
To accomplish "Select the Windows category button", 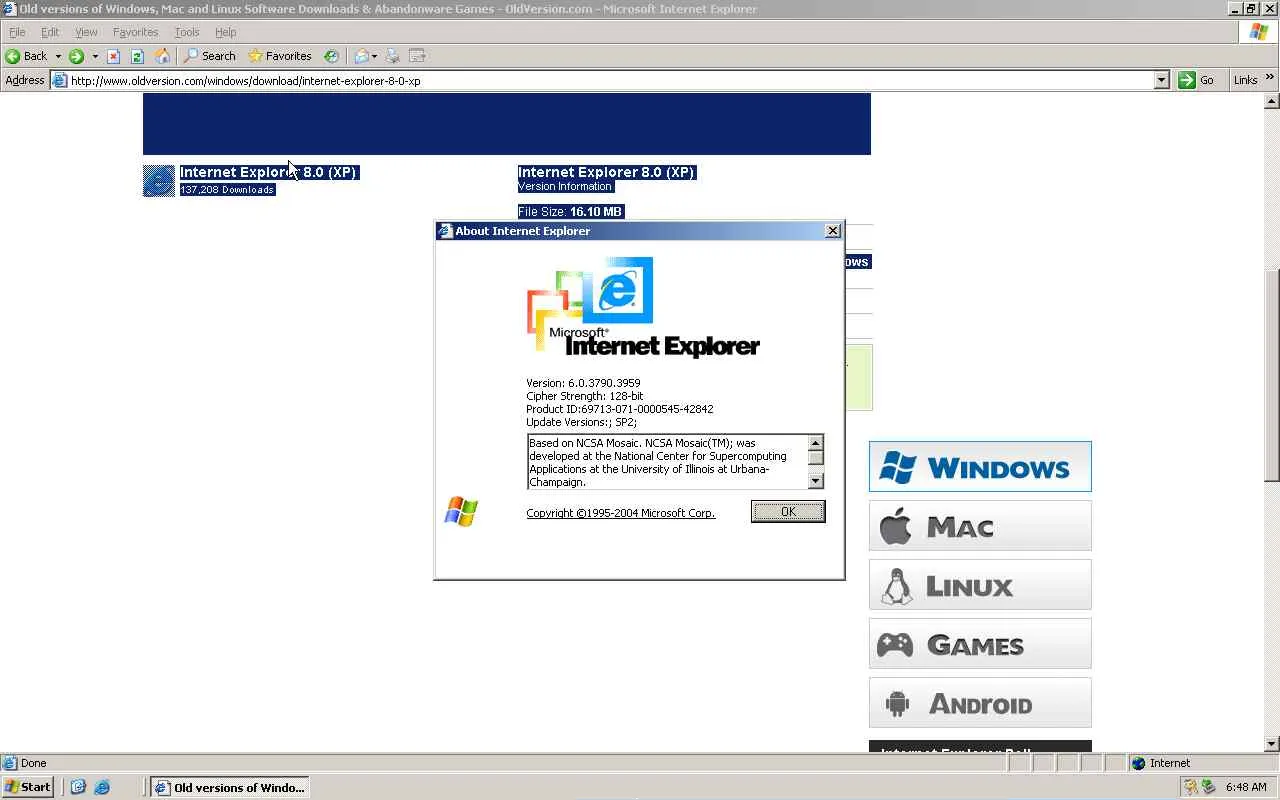I will tap(980, 467).
